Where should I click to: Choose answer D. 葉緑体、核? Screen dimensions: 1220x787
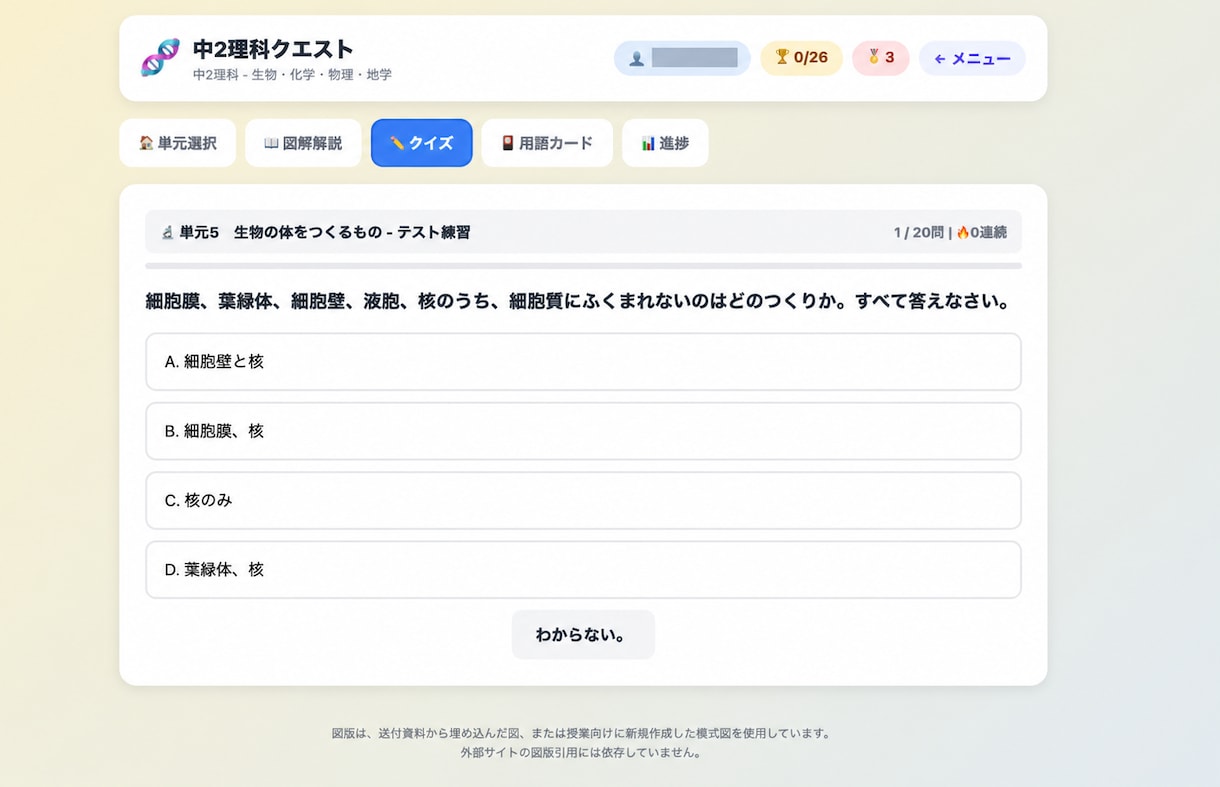tap(583, 570)
